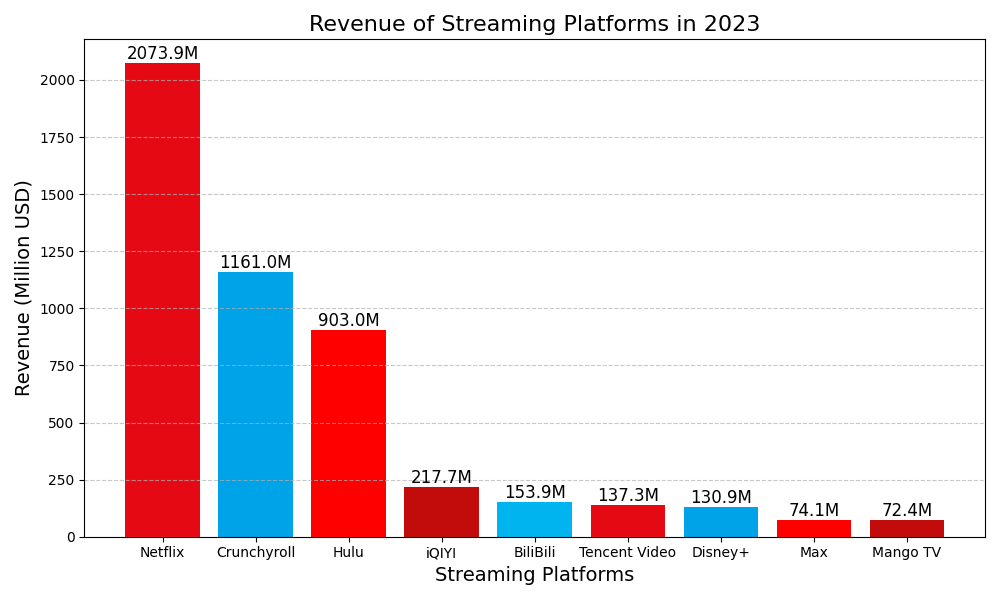Image resolution: width=1000 pixels, height=600 pixels.
Task: Click the 500 y-axis tick label
Action: pos(62,423)
